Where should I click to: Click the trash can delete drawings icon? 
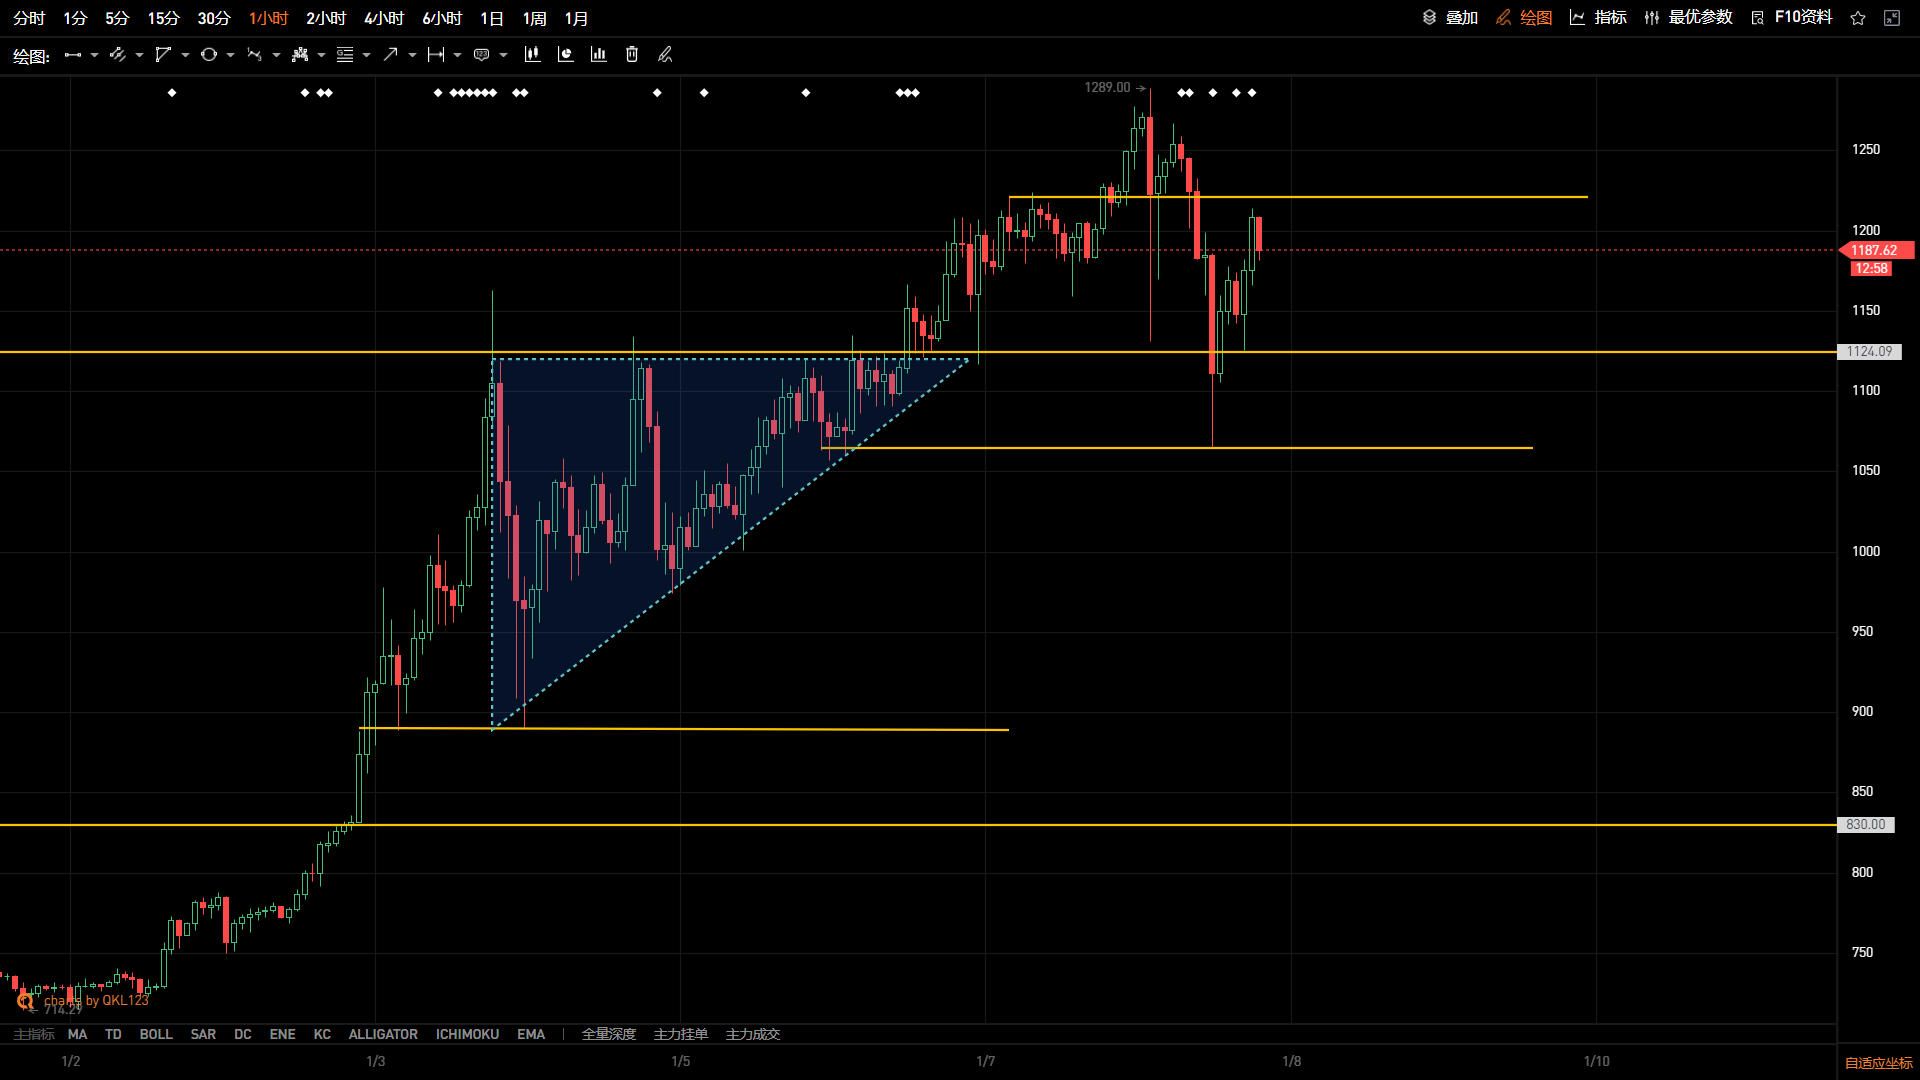pyautogui.click(x=632, y=55)
